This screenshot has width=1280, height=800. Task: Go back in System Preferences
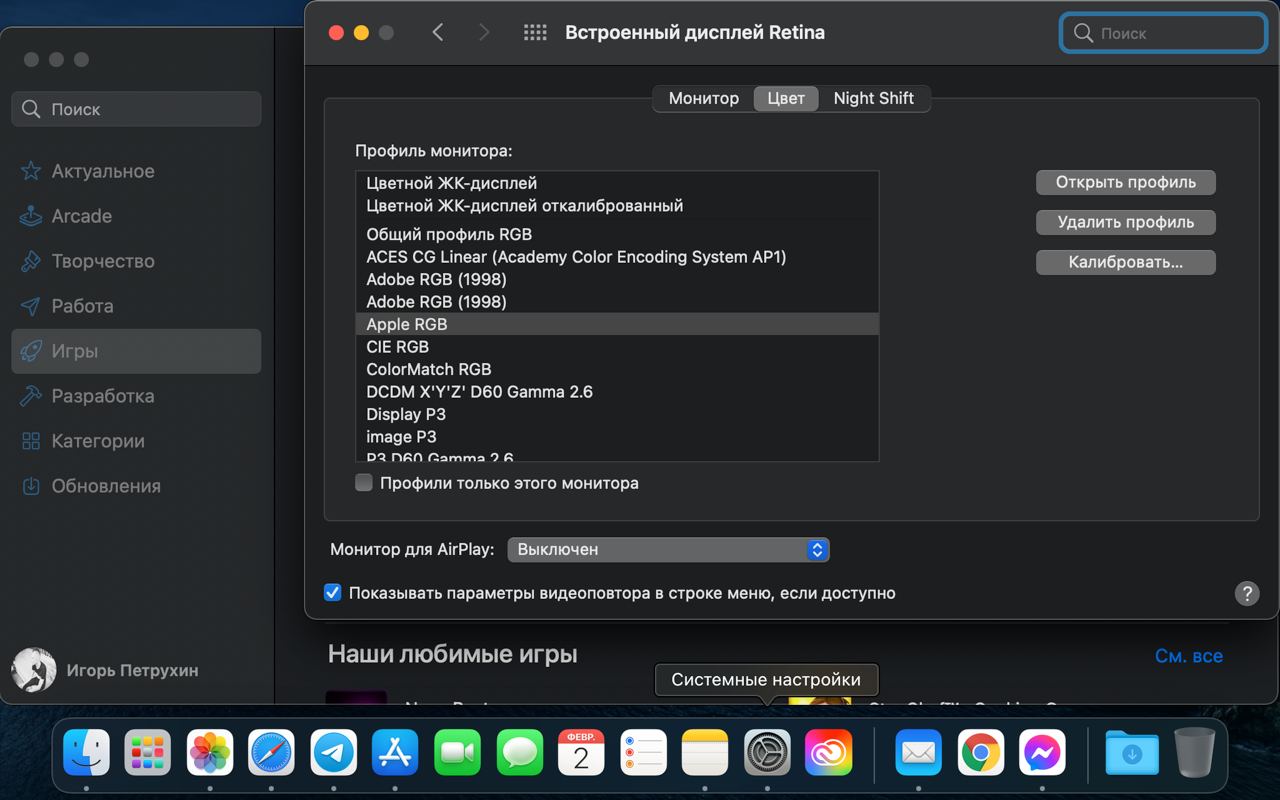[437, 32]
